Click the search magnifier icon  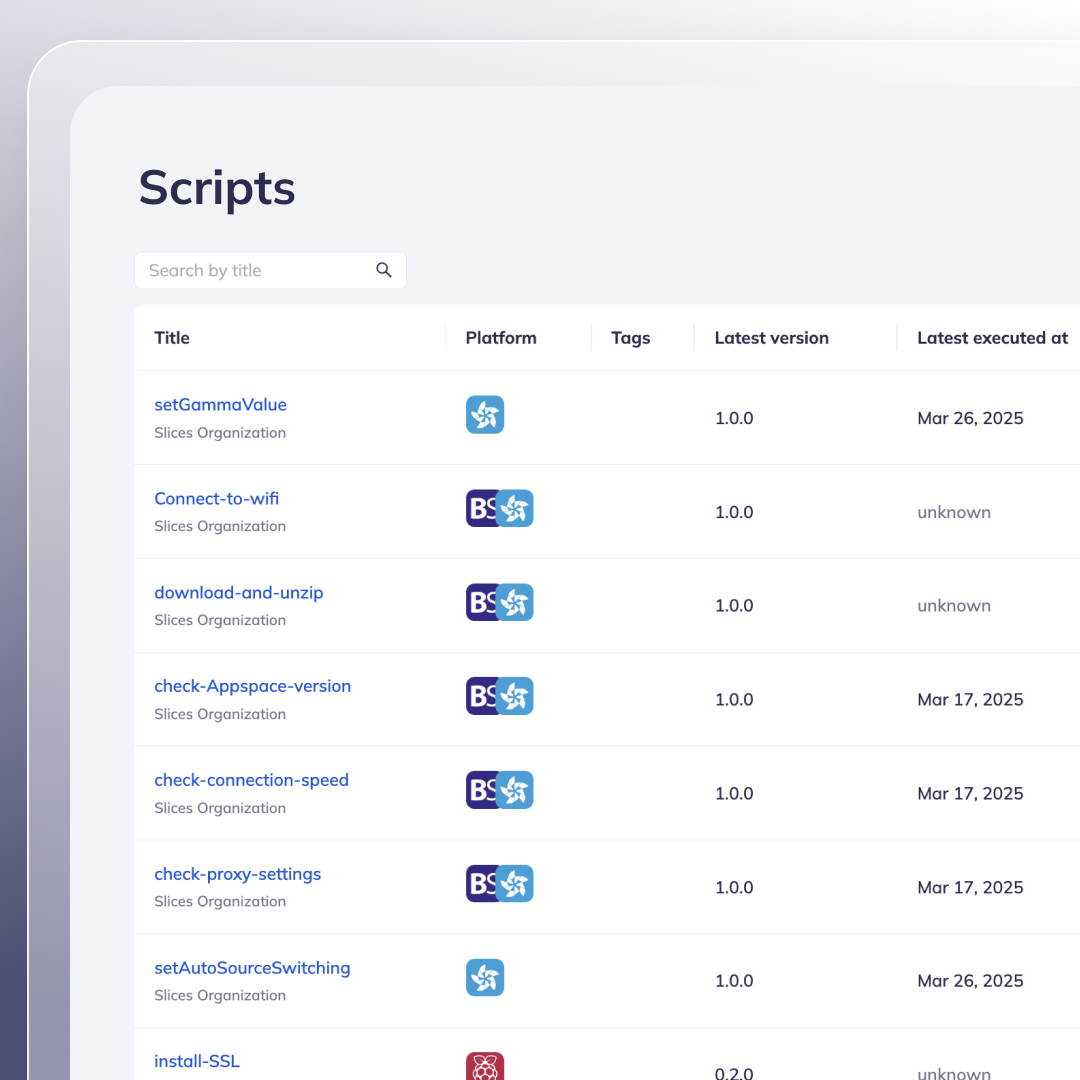384,270
